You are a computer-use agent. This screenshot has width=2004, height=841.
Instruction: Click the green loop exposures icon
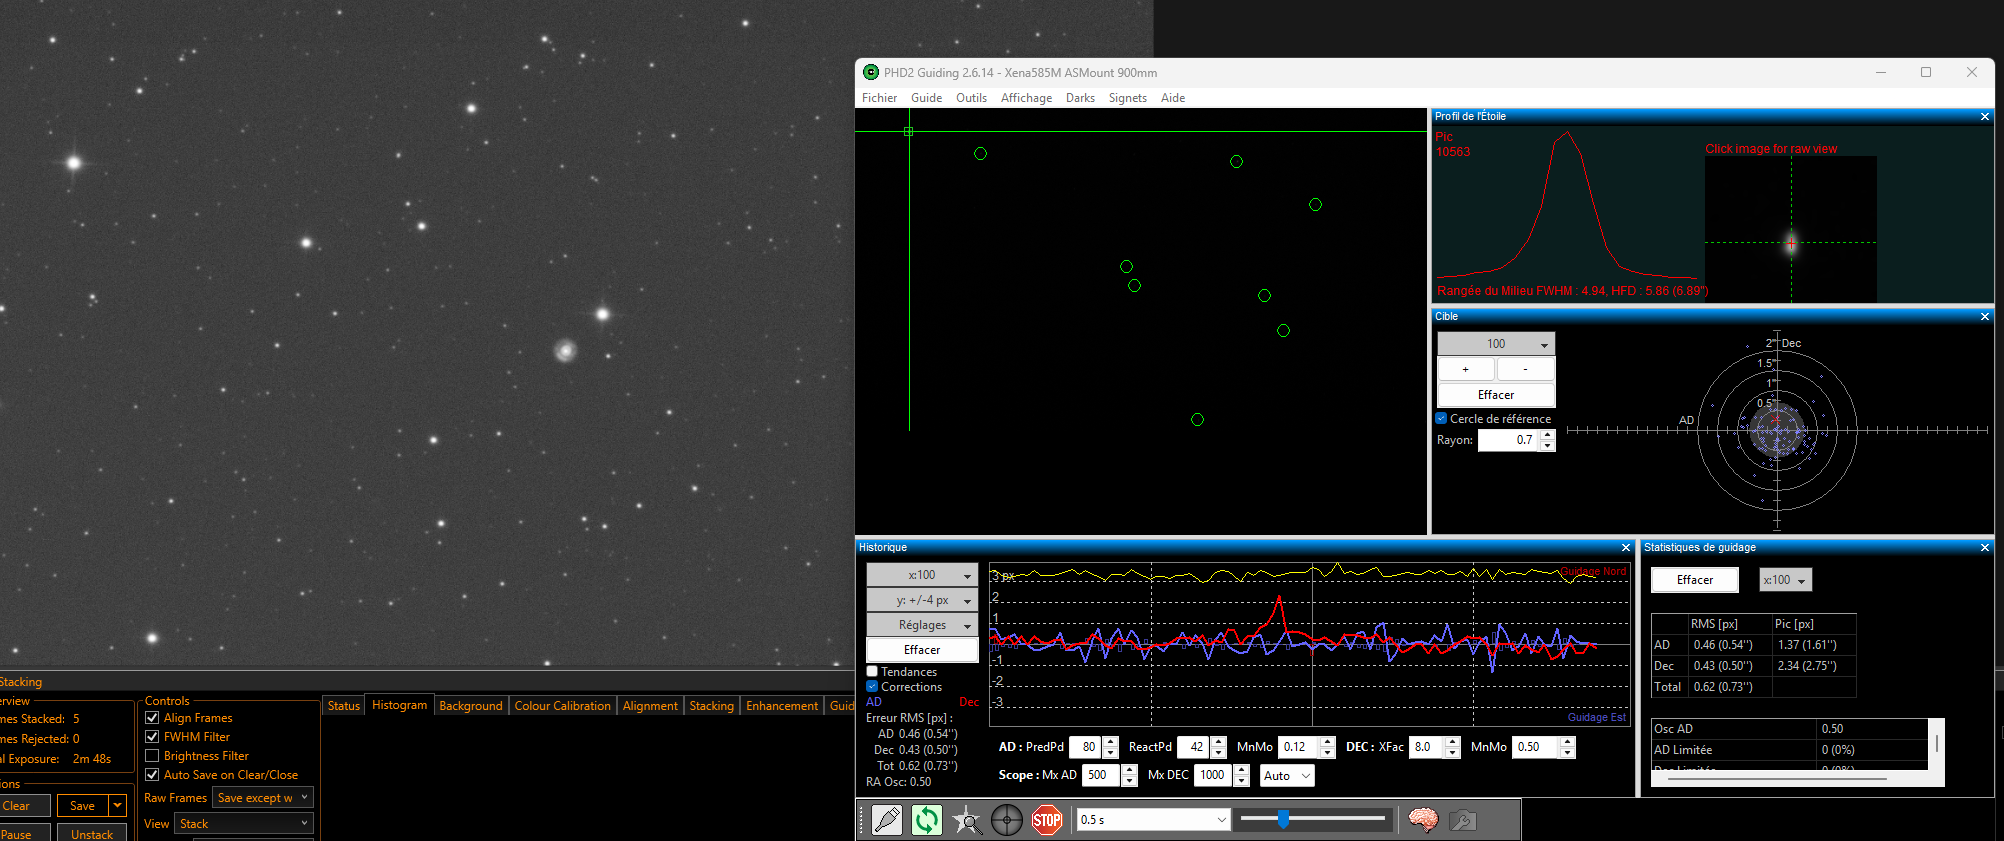pos(926,820)
